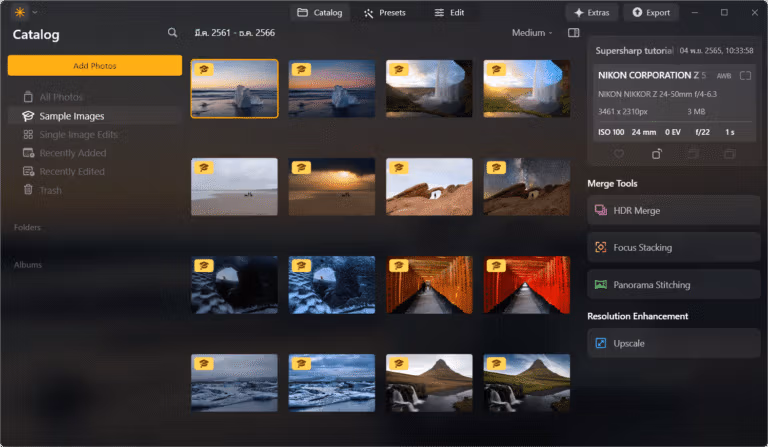Screen dimensions: 768x447
Task: Click the Add Photos button
Action: coord(95,66)
